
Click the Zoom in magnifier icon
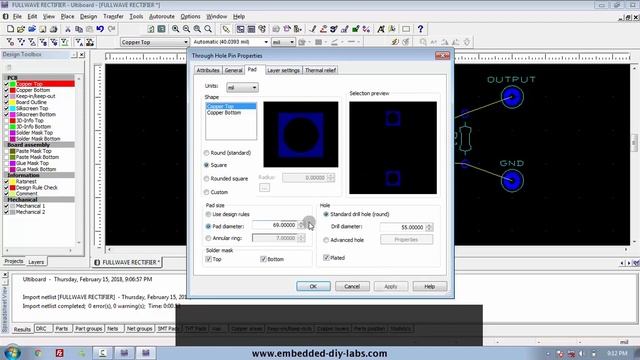point(176,29)
